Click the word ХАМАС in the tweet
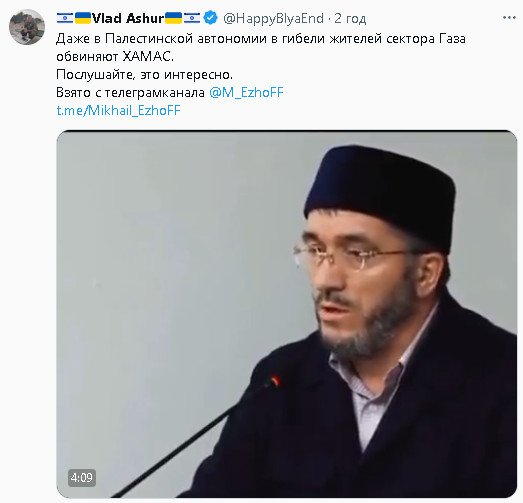523x503 pixels. tap(148, 57)
